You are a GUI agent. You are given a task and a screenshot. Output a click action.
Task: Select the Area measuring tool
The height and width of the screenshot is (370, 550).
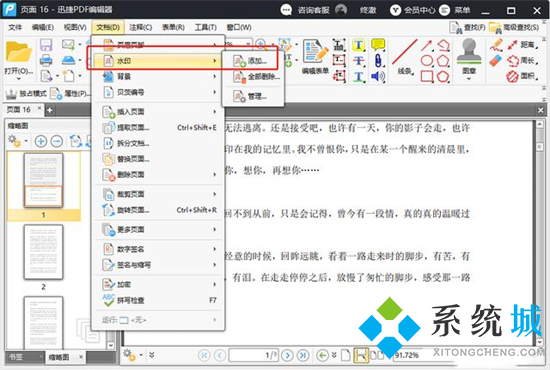(x=523, y=76)
